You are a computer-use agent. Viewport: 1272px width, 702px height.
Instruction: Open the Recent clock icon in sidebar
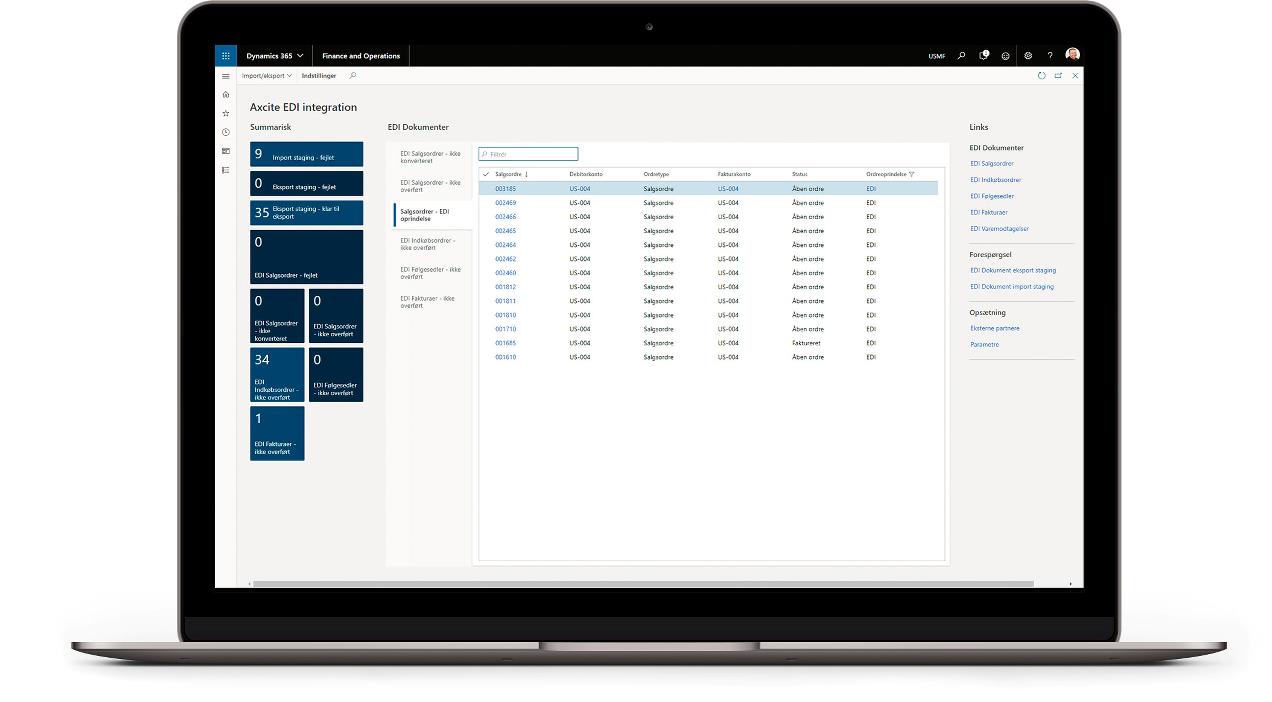click(226, 132)
